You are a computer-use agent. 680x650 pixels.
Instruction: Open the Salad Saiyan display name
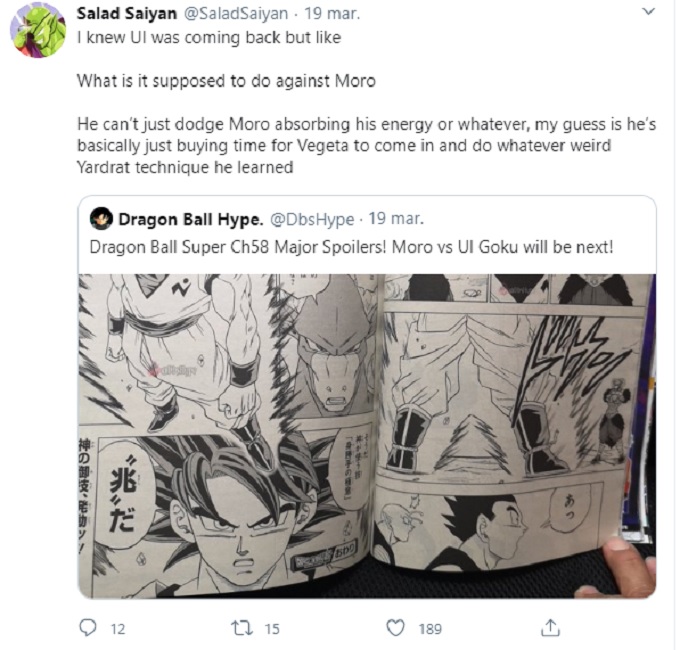coord(127,13)
